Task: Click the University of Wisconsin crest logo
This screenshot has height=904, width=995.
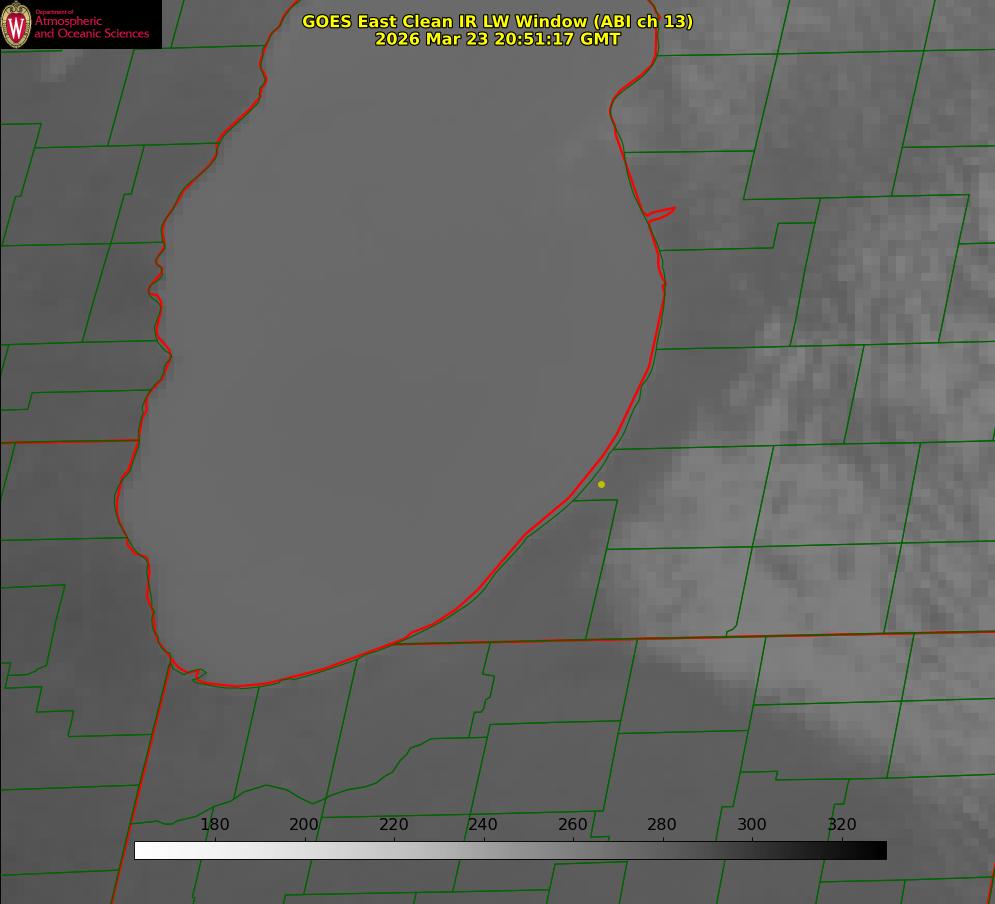Action: (17, 24)
